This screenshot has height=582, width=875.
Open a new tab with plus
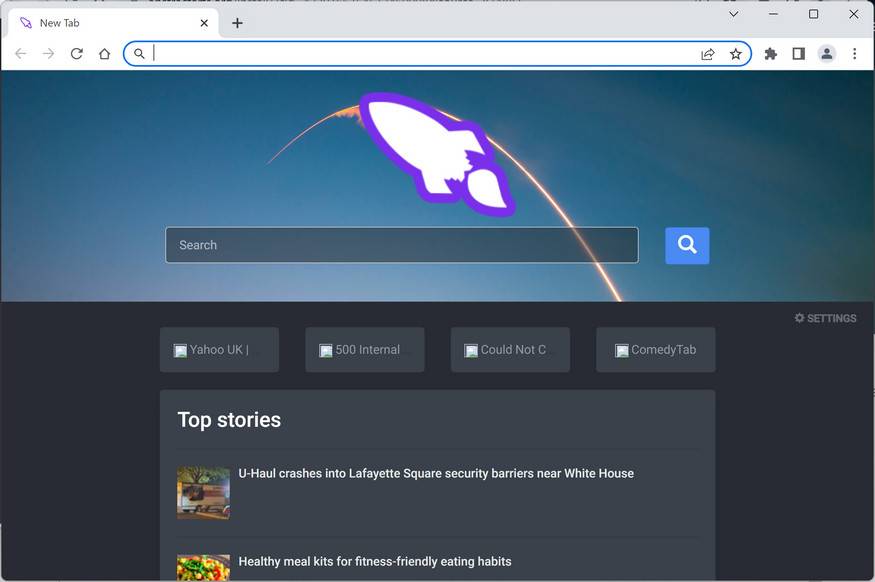[x=237, y=23]
